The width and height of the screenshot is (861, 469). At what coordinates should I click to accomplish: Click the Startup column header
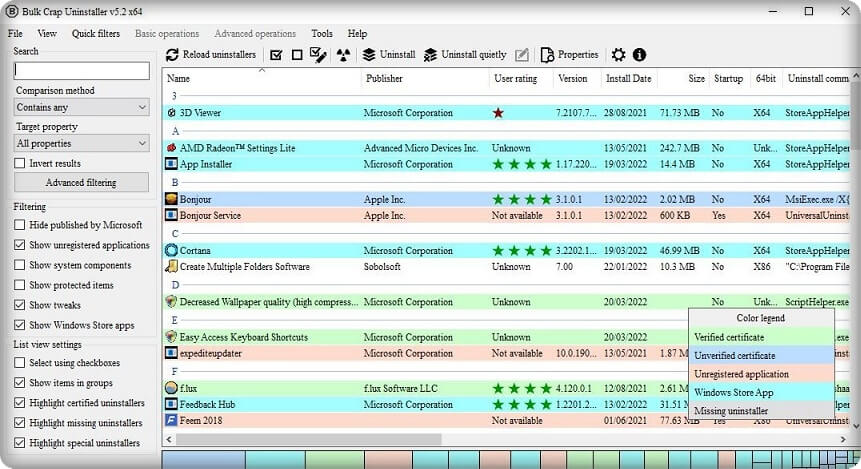point(728,79)
